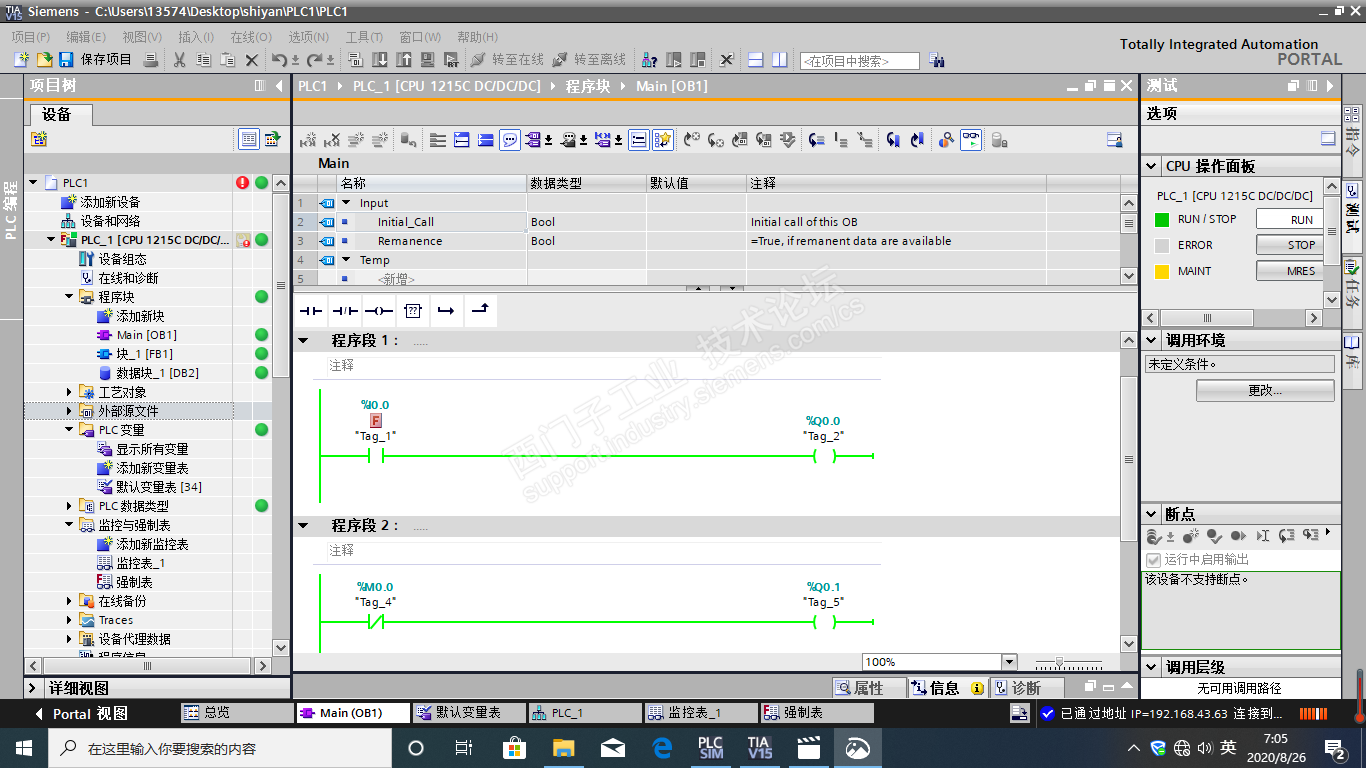Open Microsoft Edge from the taskbar
Image resolution: width=1366 pixels, height=768 pixels.
(x=662, y=748)
